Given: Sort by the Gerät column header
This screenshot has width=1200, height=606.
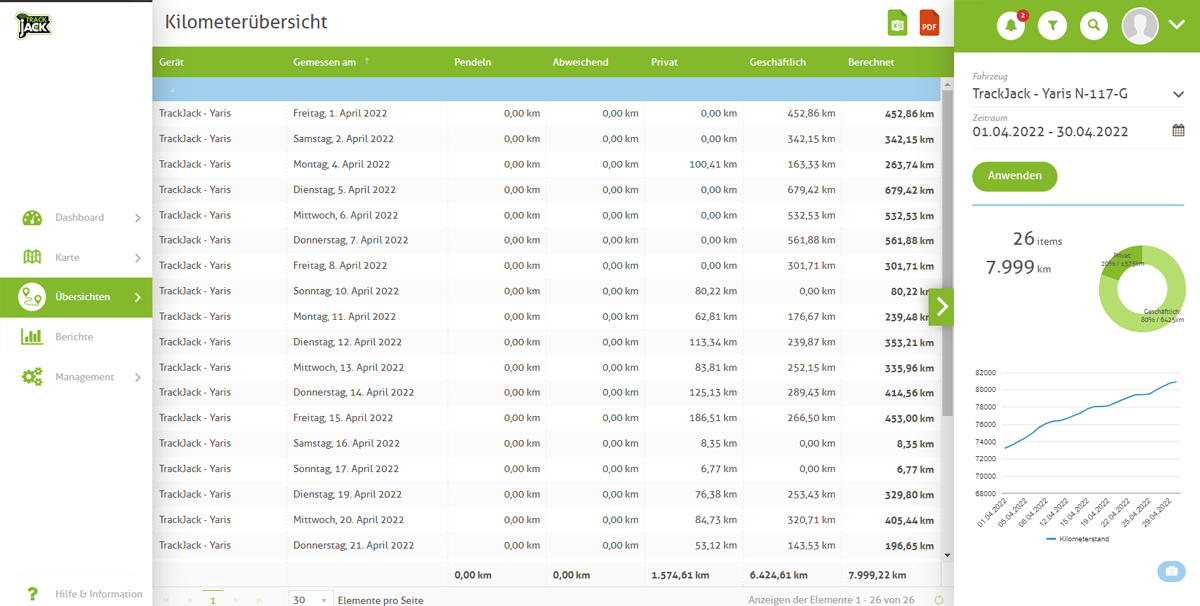Looking at the screenshot, I should point(171,62).
